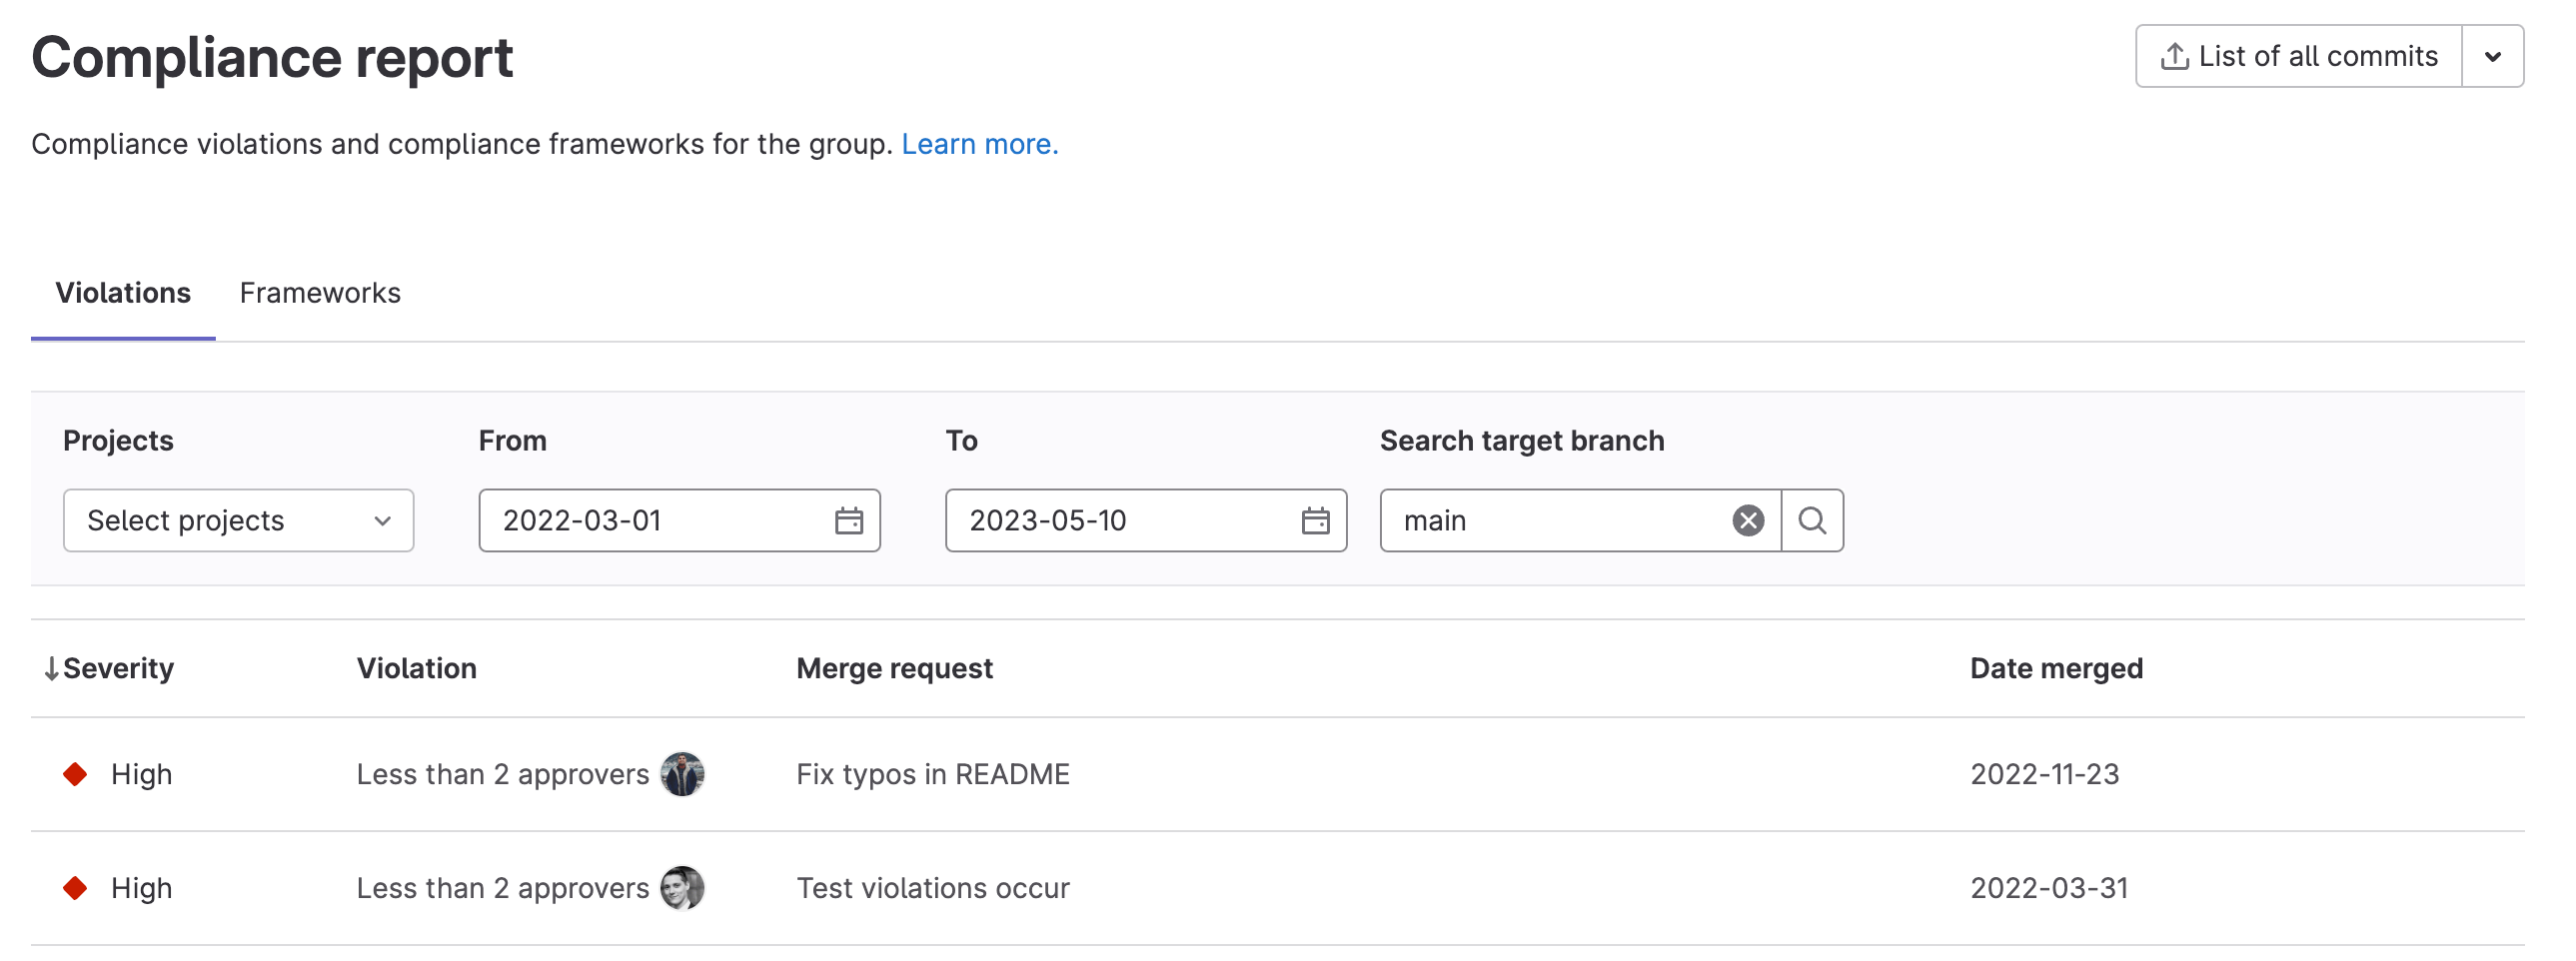2576x961 pixels.
Task: Click the List of all commits button
Action: tap(2298, 56)
